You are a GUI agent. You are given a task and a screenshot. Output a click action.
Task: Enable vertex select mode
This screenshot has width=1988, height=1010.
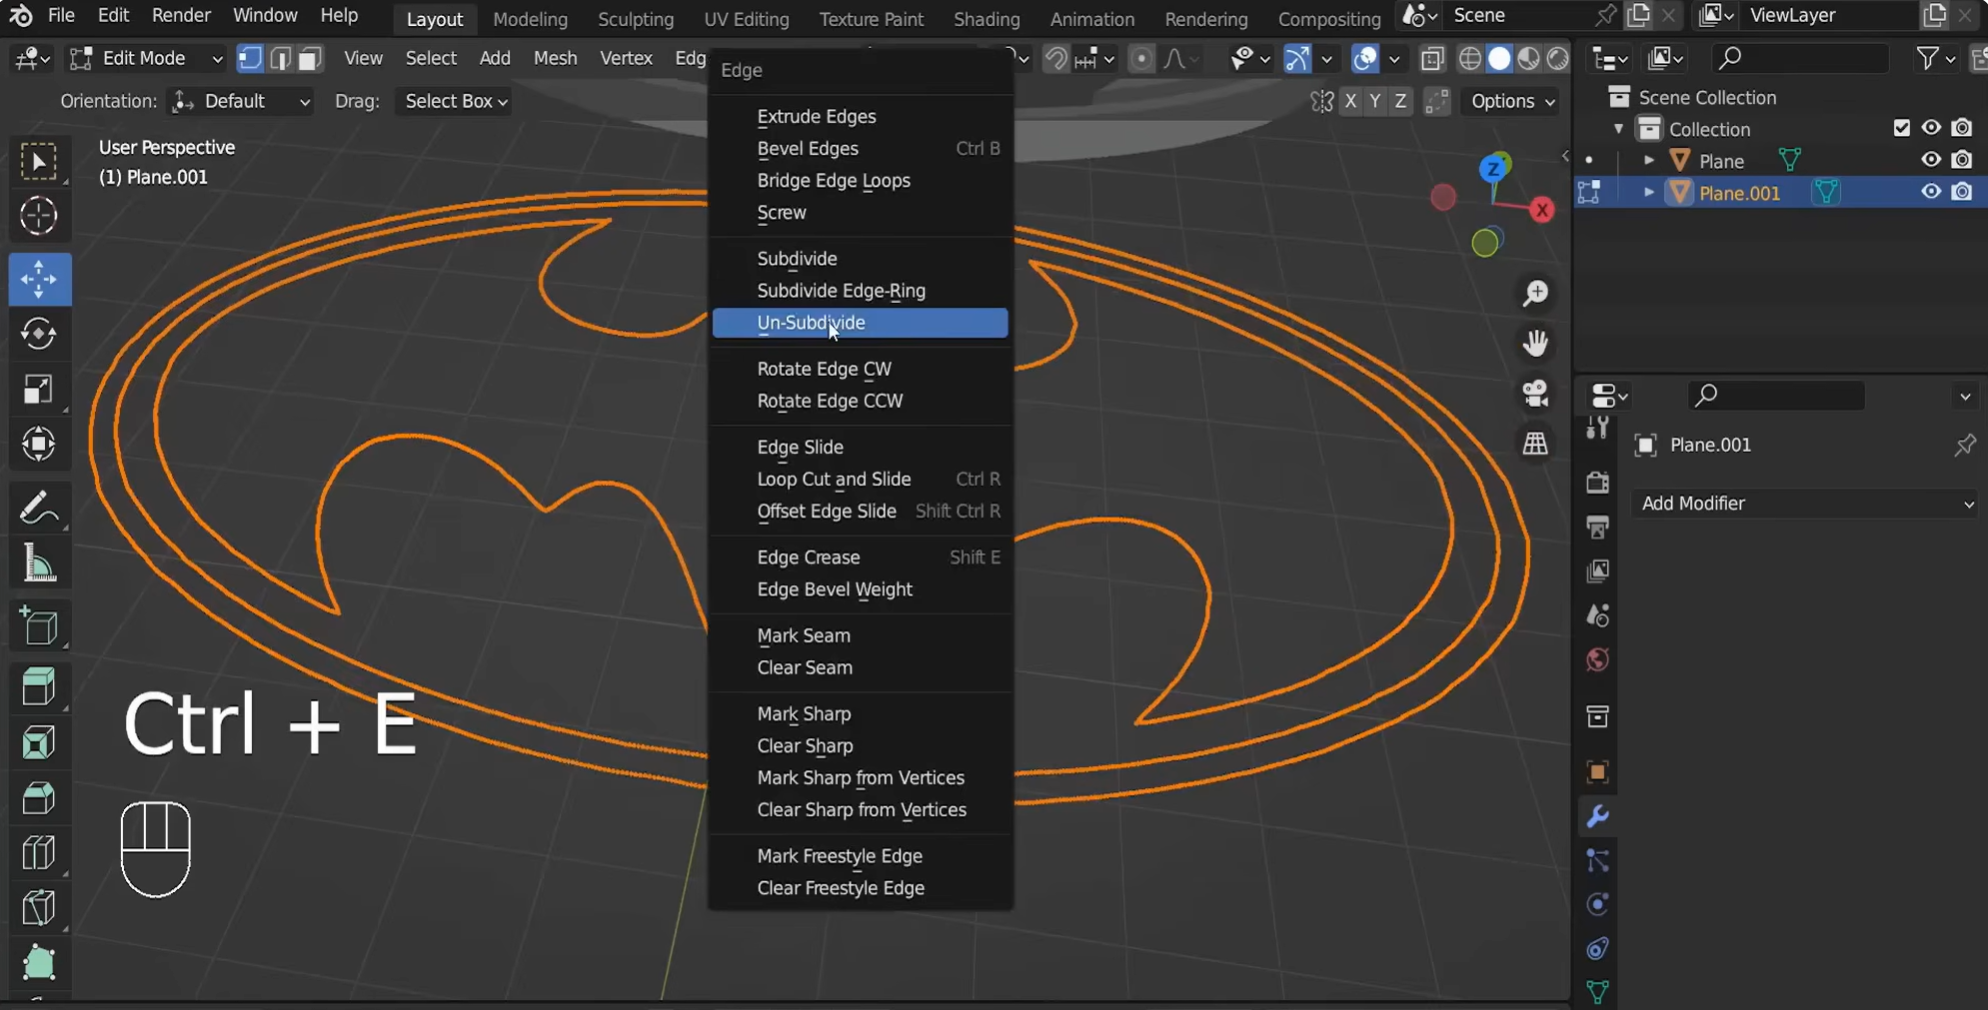[x=250, y=59]
